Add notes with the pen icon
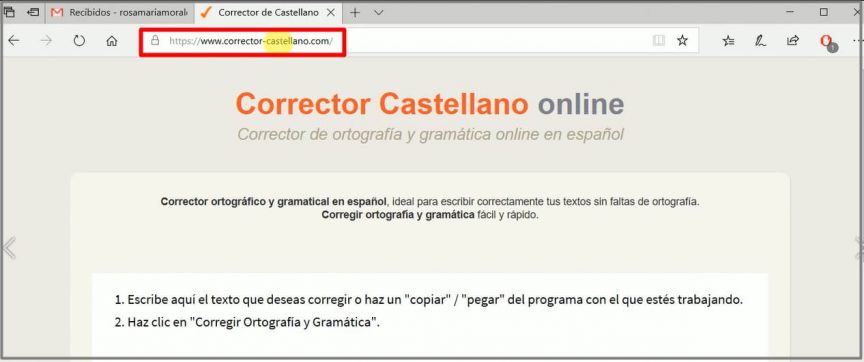 tap(760, 40)
